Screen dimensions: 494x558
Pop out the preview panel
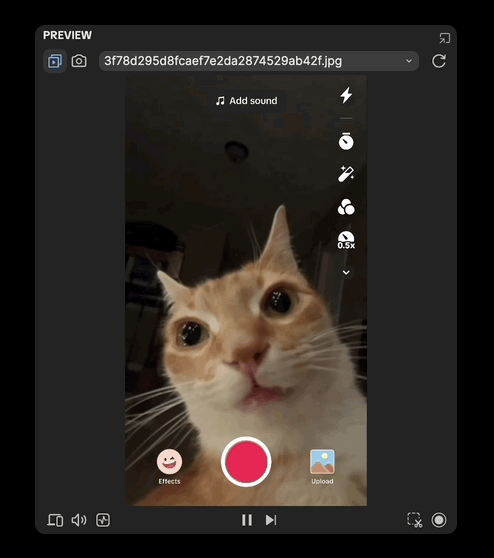pos(445,38)
